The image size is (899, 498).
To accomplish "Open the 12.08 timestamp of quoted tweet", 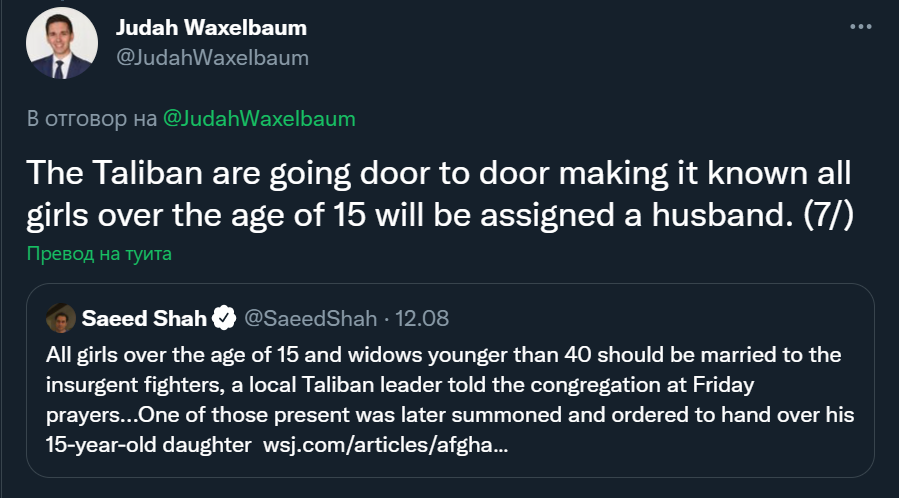I will [x=422, y=318].
